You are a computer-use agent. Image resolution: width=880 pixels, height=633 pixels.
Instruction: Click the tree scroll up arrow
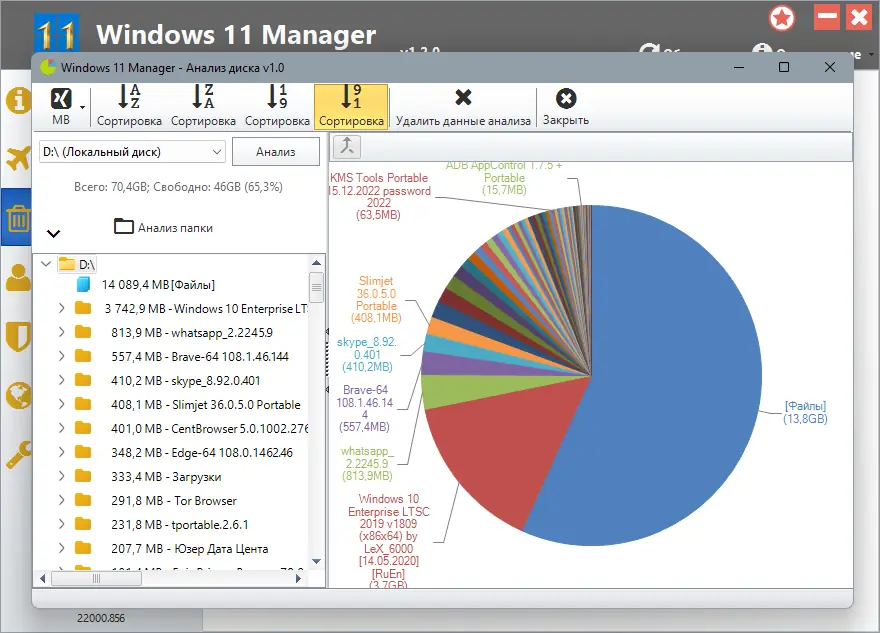click(x=317, y=263)
